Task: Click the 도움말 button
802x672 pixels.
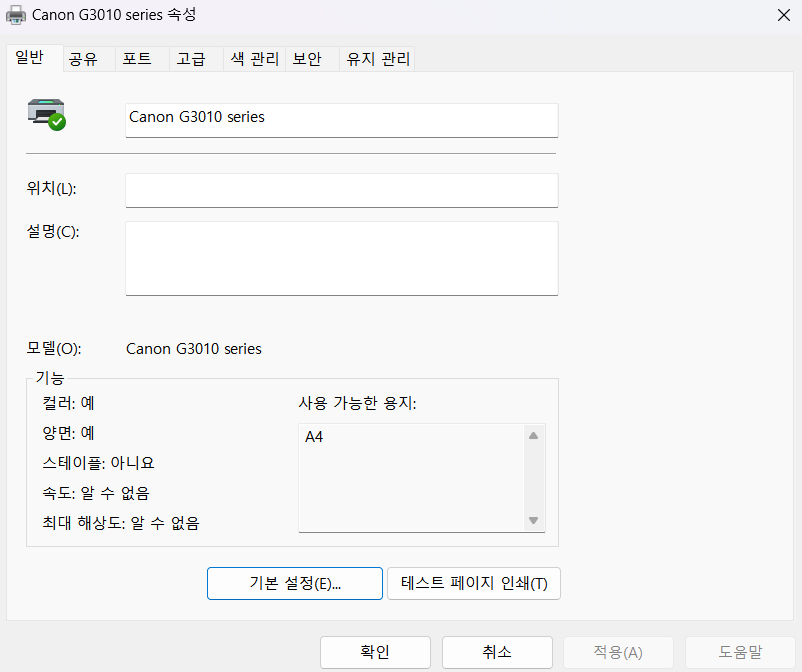Action: click(x=740, y=652)
